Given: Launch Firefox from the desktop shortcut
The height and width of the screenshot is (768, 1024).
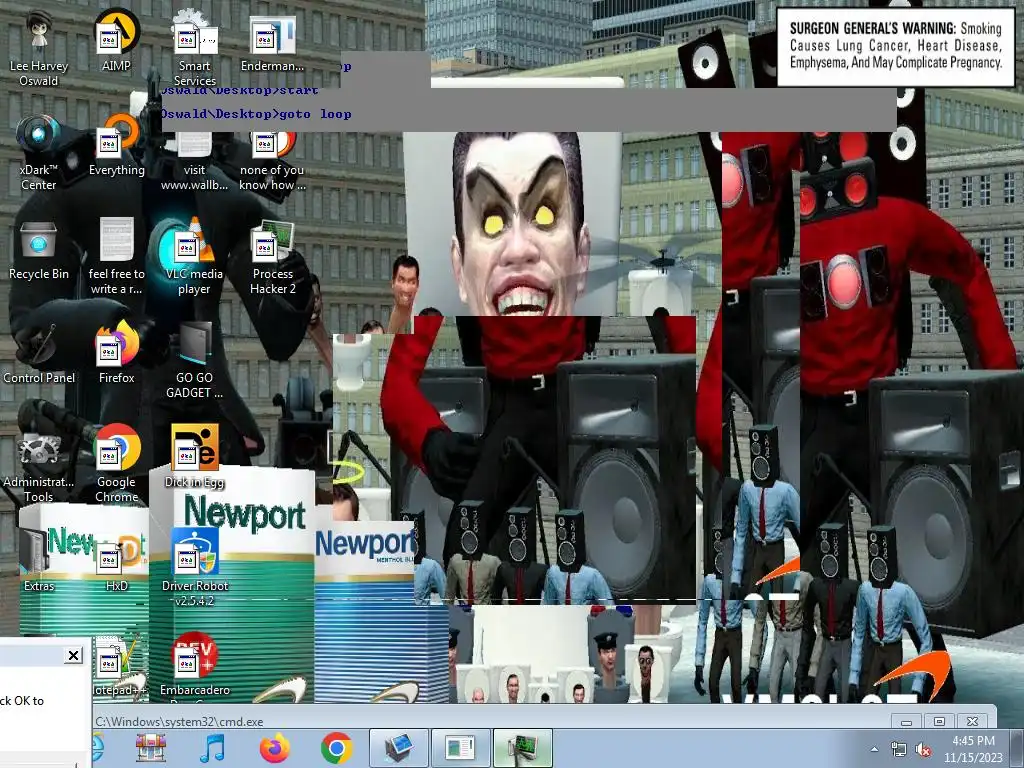Looking at the screenshot, I should coord(116,353).
